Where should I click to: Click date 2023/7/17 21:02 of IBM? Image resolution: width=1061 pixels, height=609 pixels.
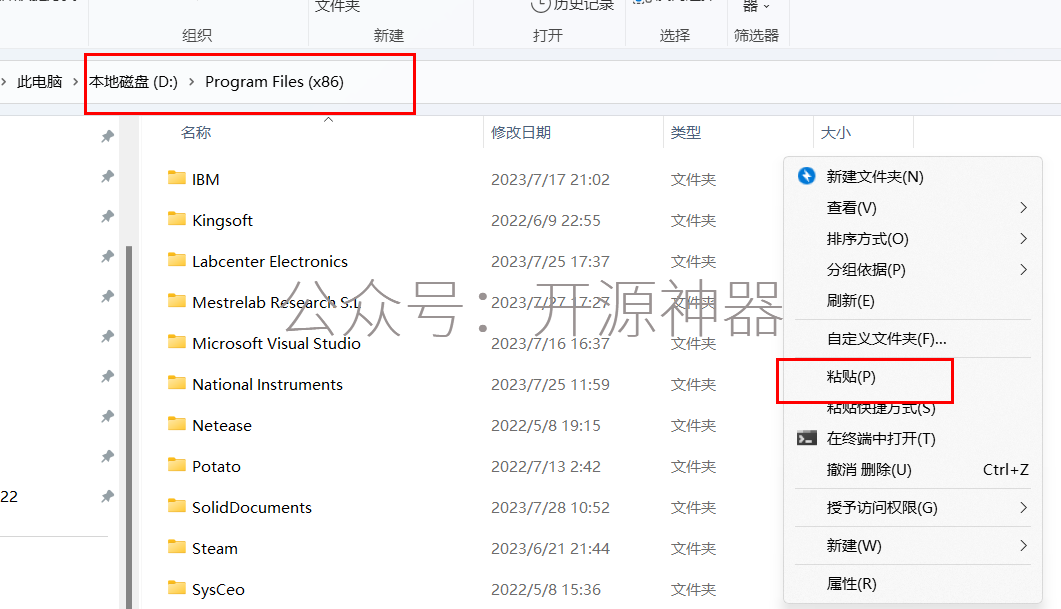550,180
